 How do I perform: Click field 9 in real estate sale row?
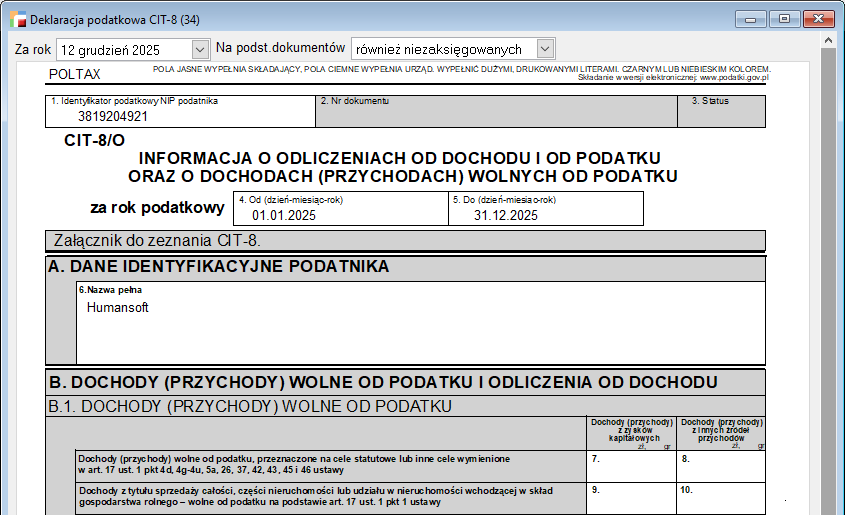630,497
